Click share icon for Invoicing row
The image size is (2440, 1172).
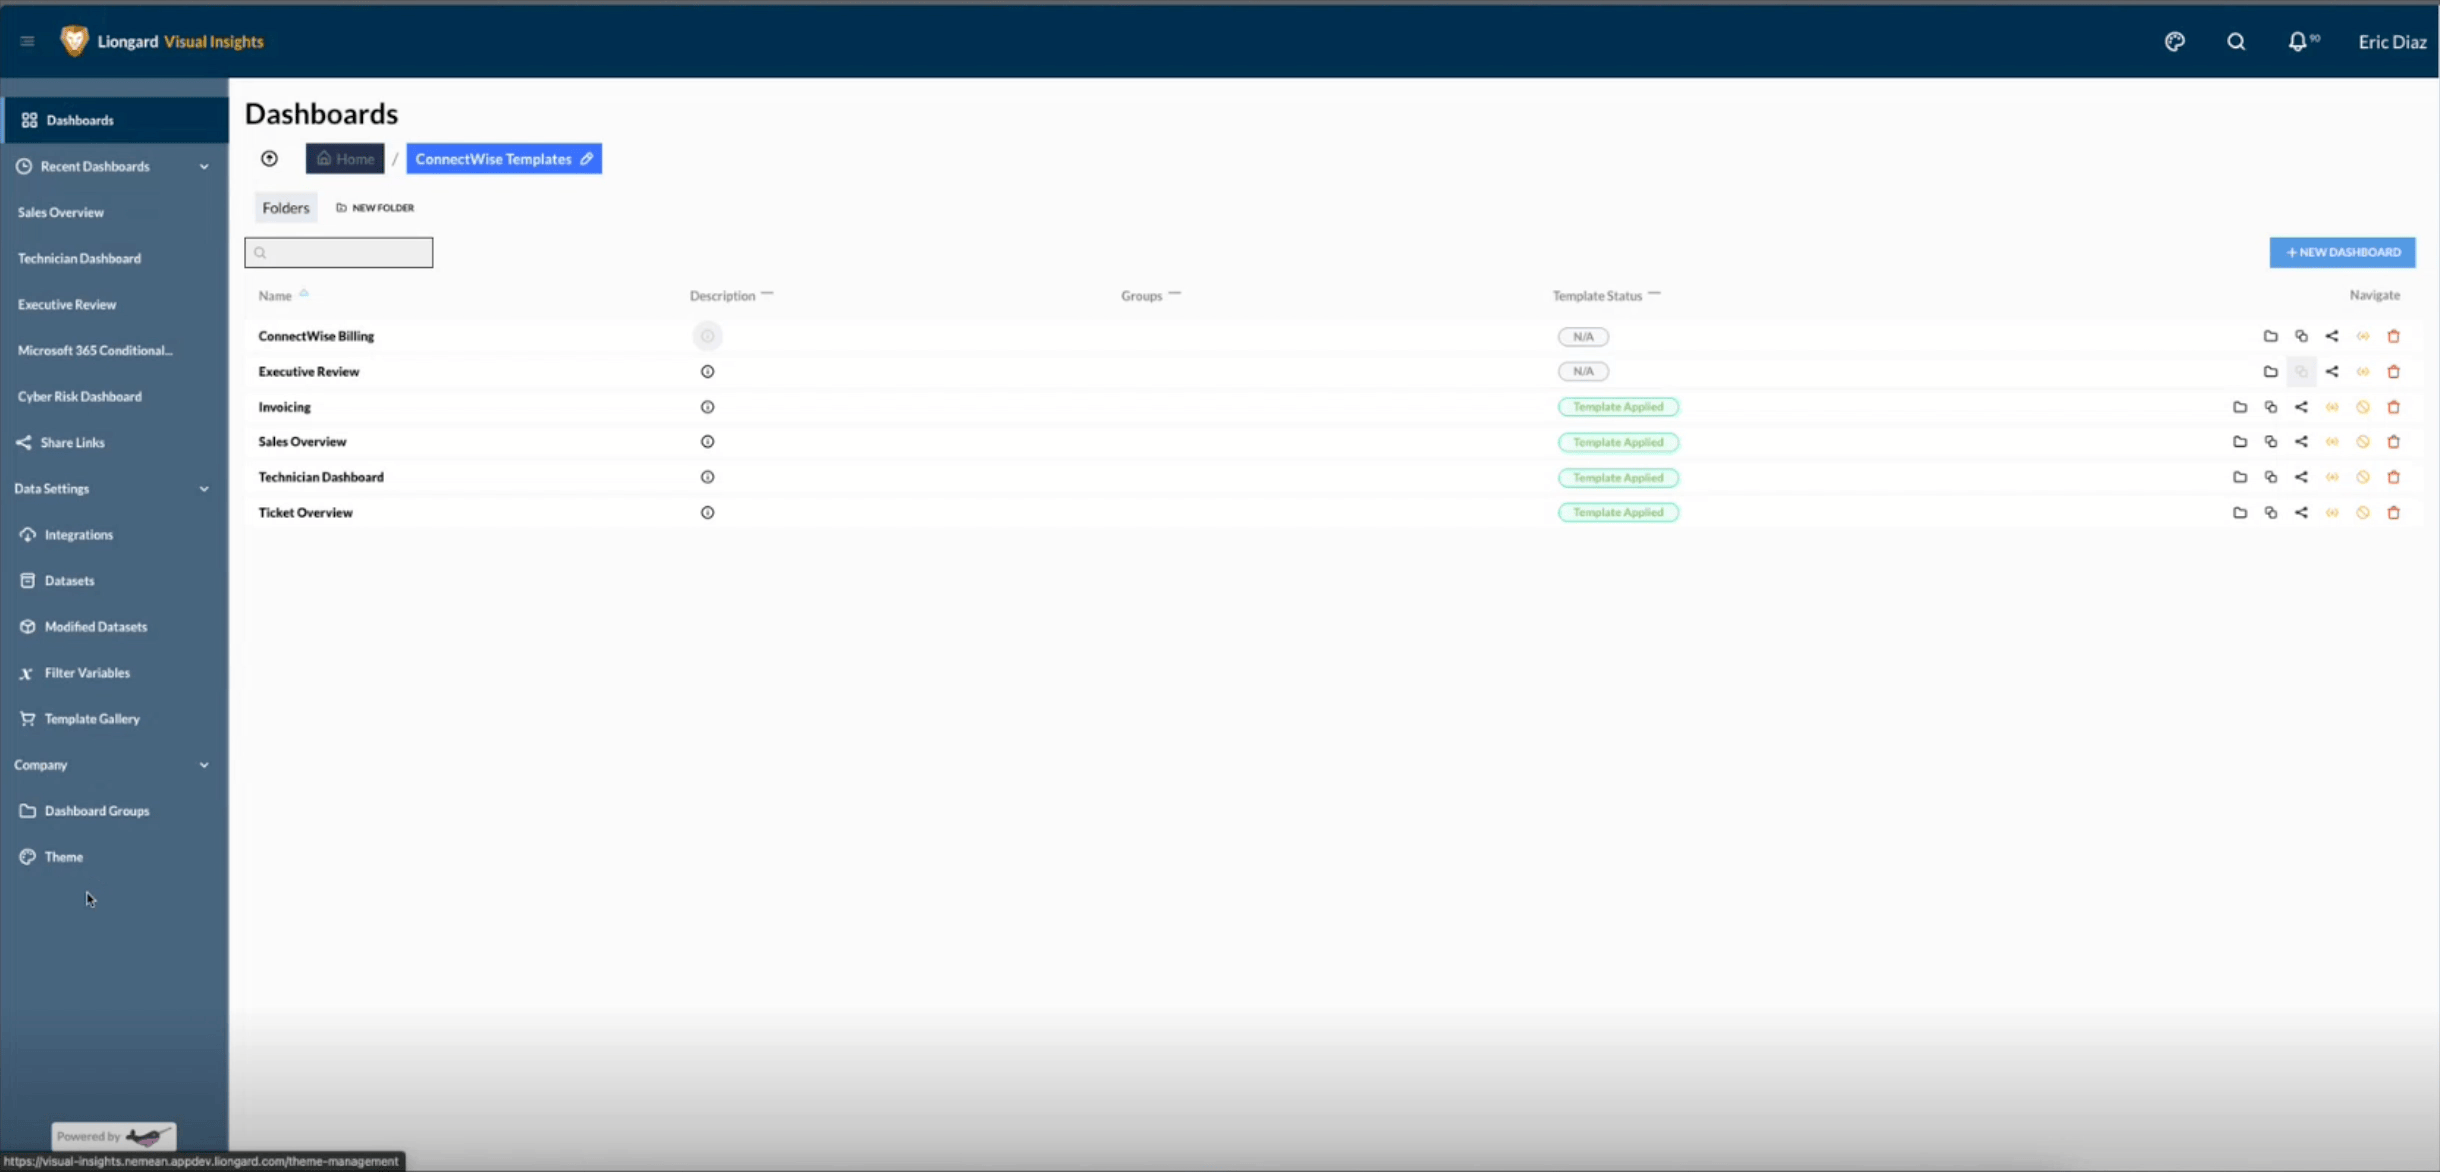(x=2301, y=407)
